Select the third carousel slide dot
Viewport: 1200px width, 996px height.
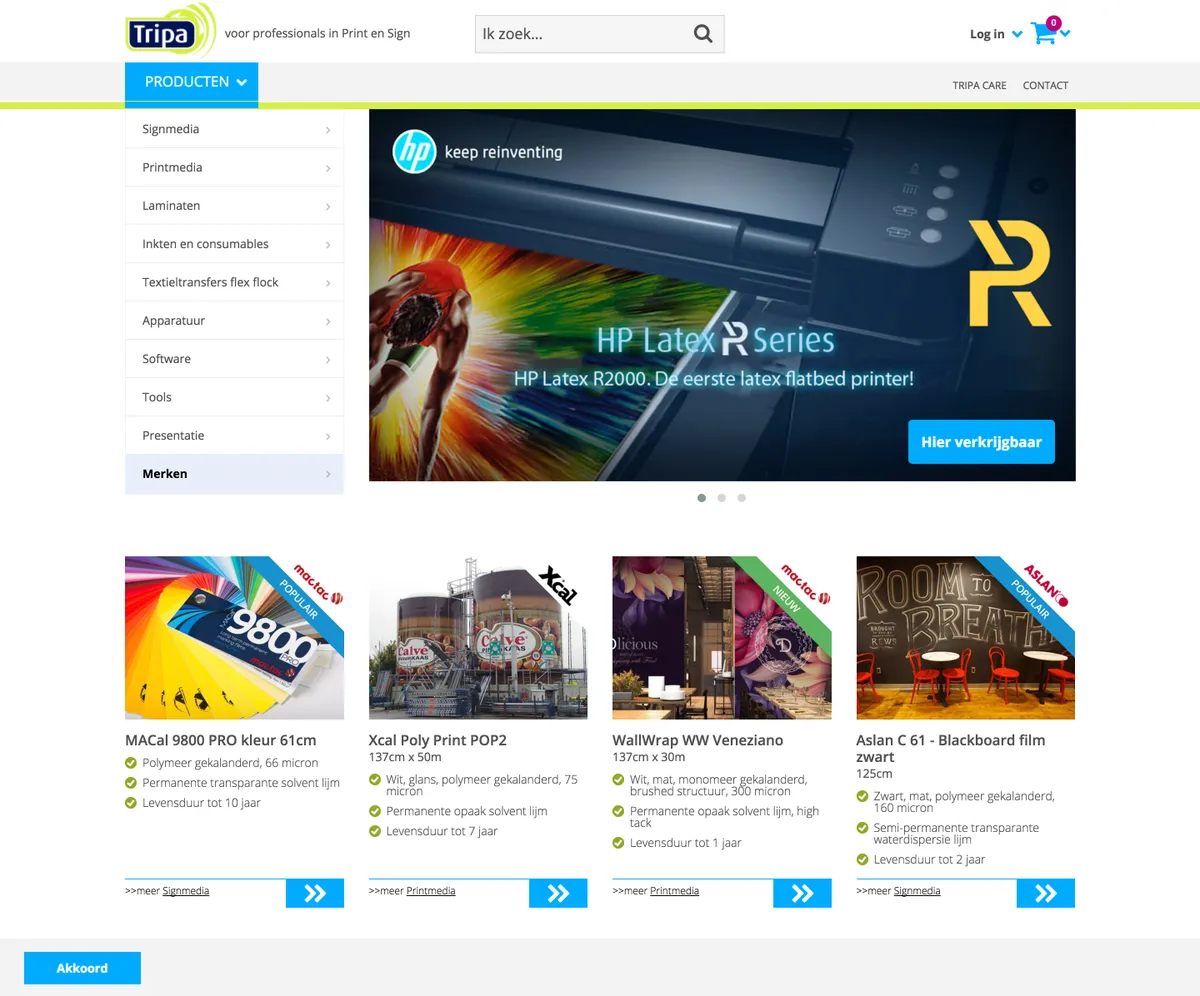click(741, 498)
